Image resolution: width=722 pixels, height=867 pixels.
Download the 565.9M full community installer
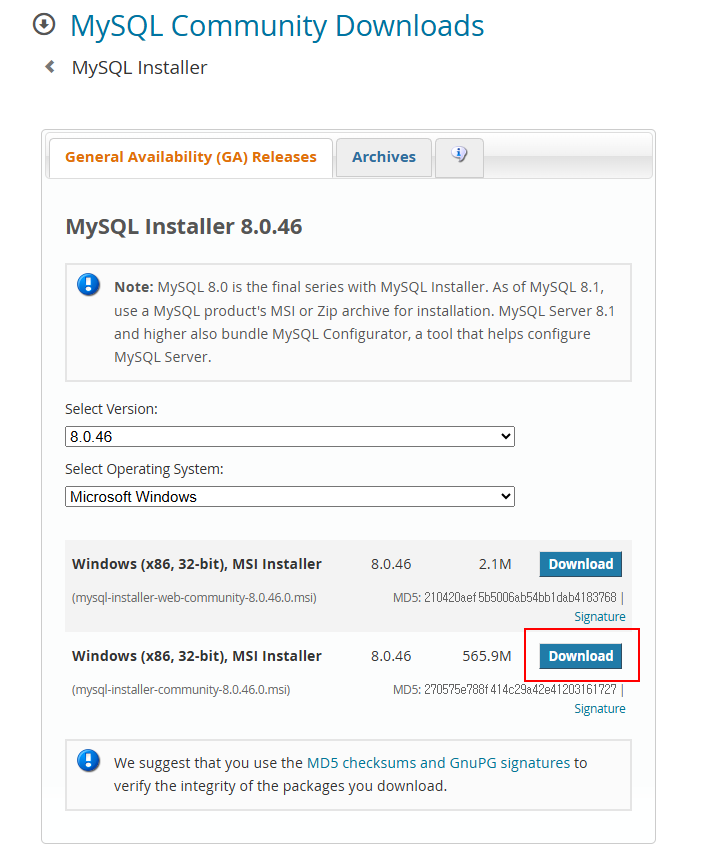tap(580, 656)
